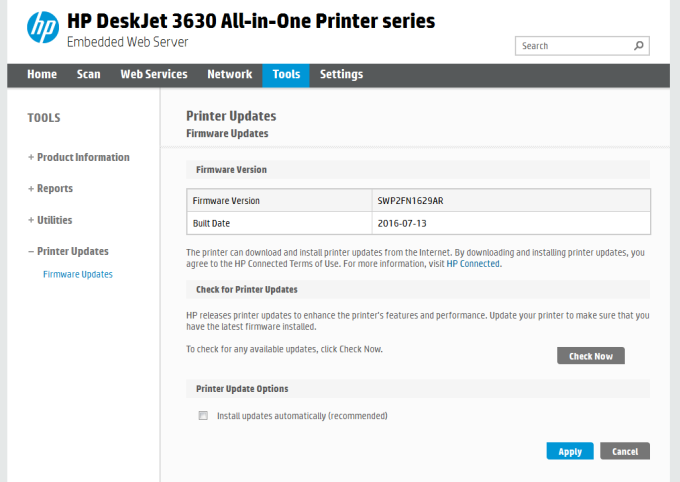The height and width of the screenshot is (482, 680).
Task: Click the Check for Printer Updates header
Action: [247, 289]
